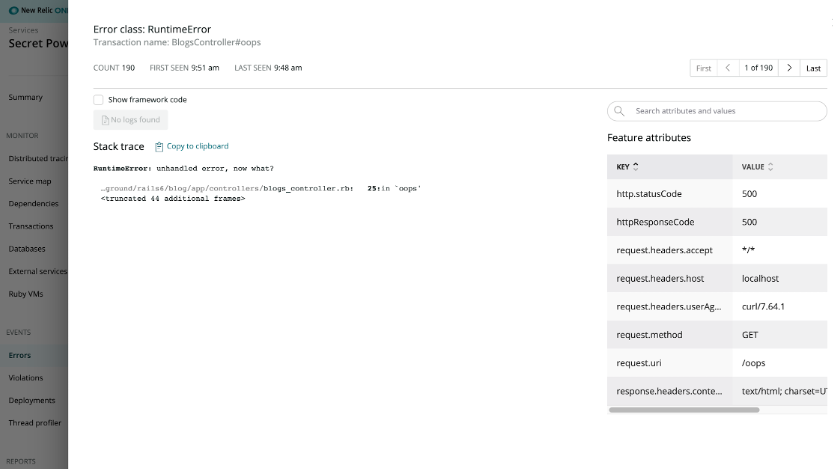Screen dimensions: 833x469
Task: Open Violations in sidebar
Action: tap(26, 378)
